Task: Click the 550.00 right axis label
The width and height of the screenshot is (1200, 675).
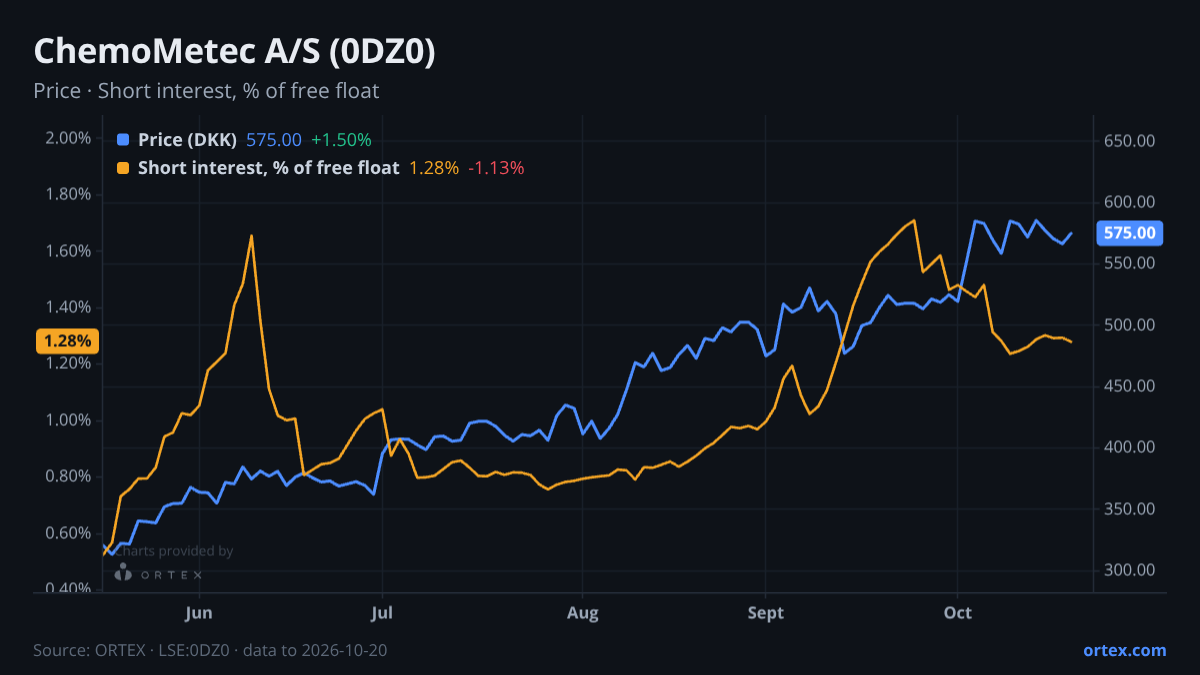Action: pos(1130,263)
